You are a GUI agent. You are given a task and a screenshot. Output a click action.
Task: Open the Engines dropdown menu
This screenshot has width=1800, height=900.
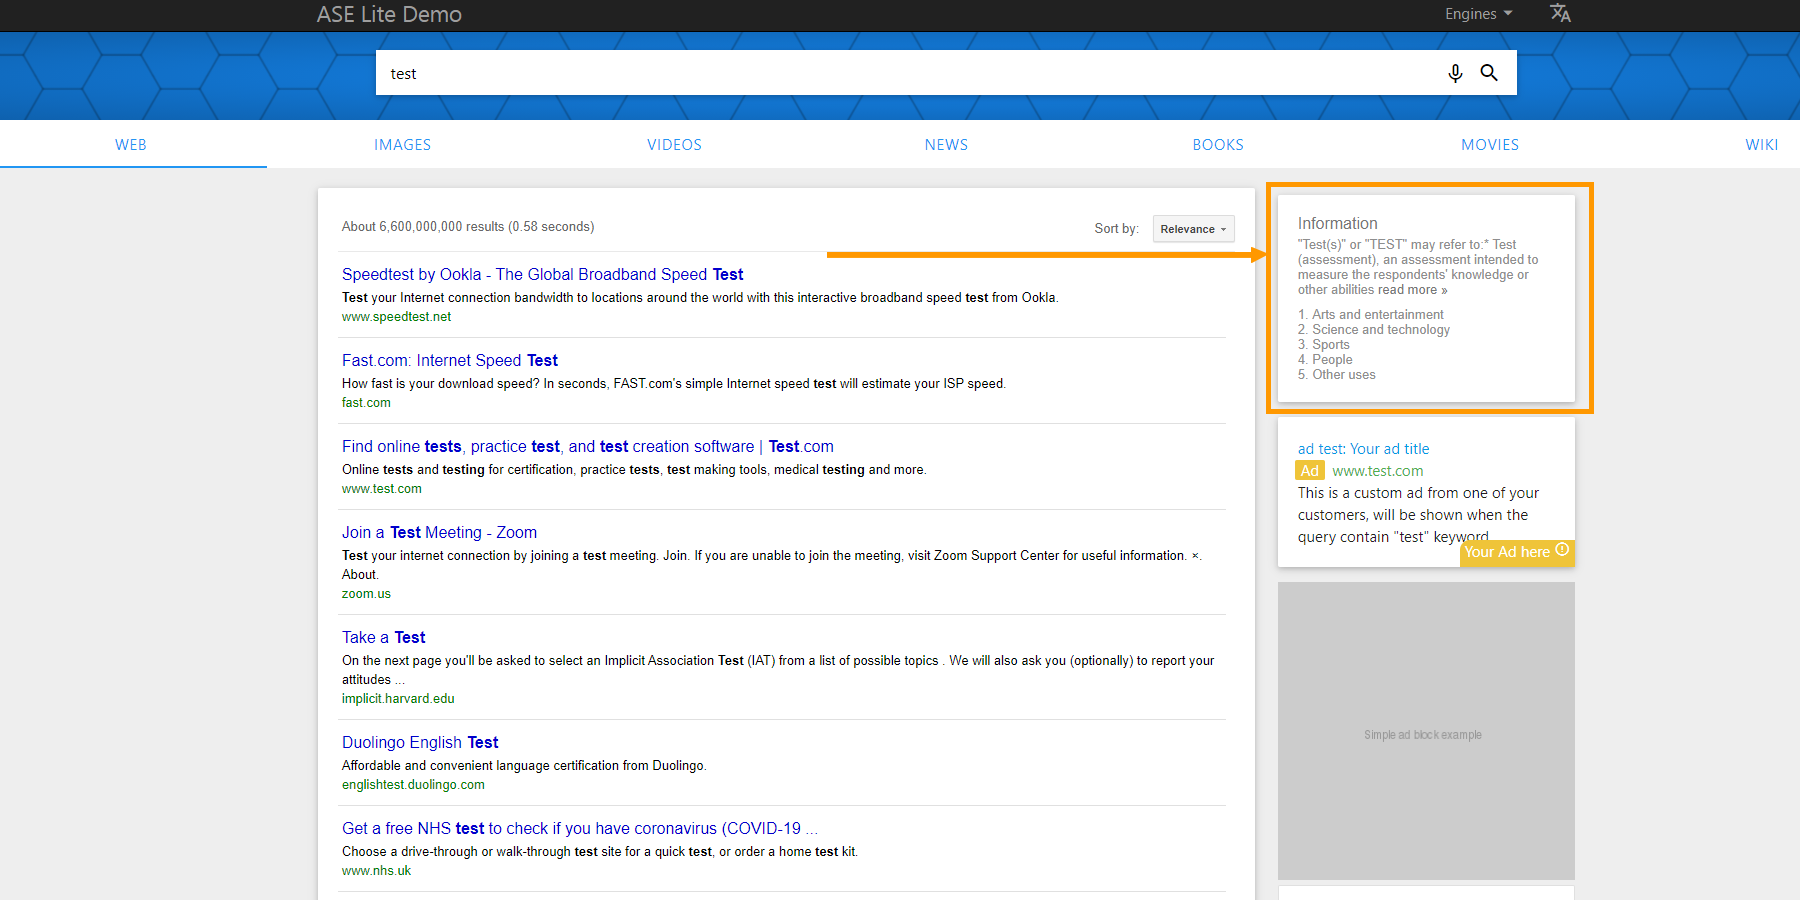pos(1478,14)
